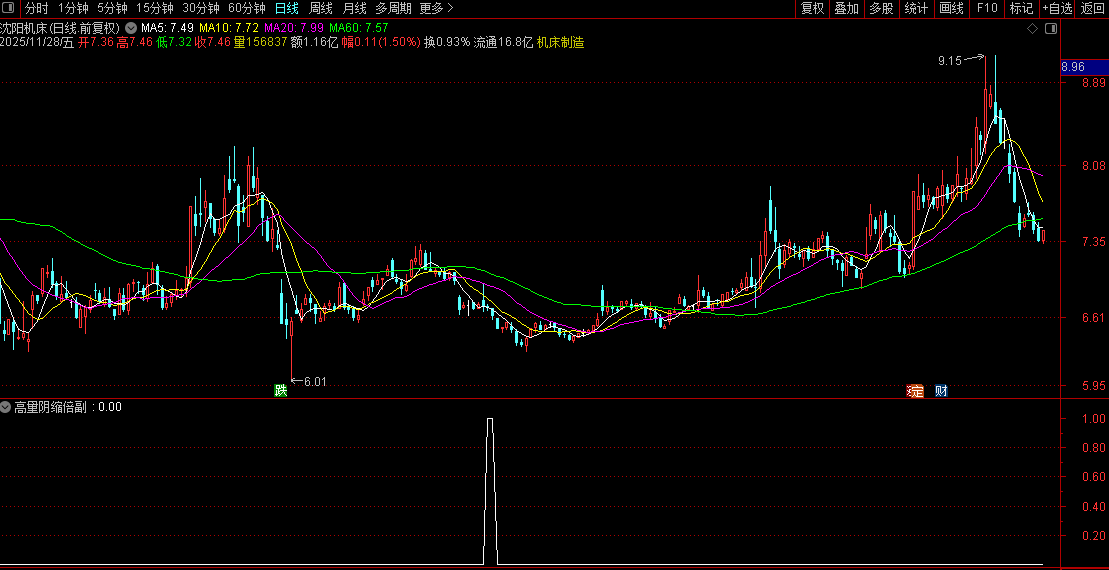This screenshot has width=1109, height=570.
Task: Click the 2025/11/28/五 date text
Action: (37, 42)
